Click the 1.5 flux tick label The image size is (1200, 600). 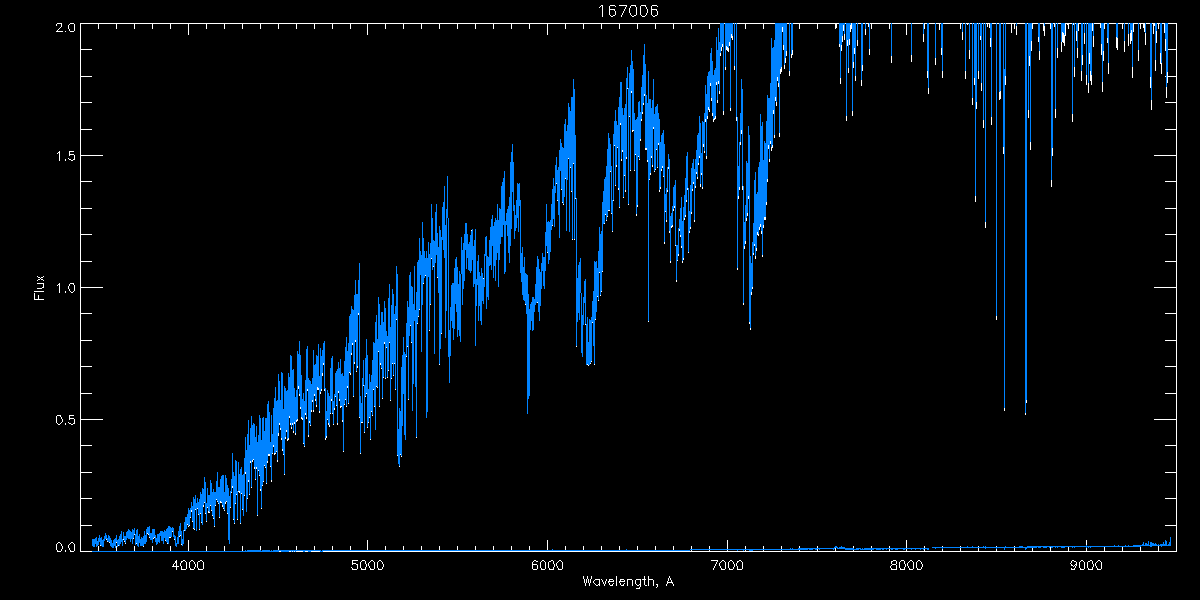click(65, 156)
